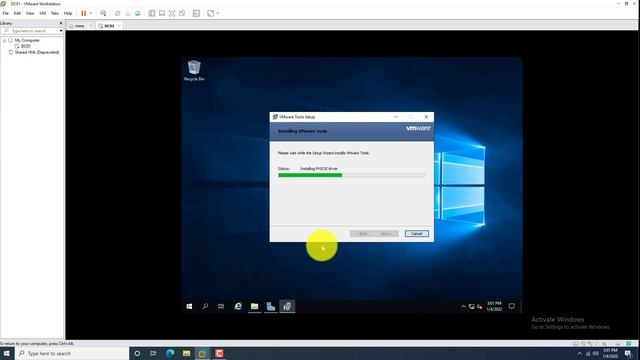Open File Explorer on the host taskbar
This screenshot has height=360, width=640.
tap(187, 353)
